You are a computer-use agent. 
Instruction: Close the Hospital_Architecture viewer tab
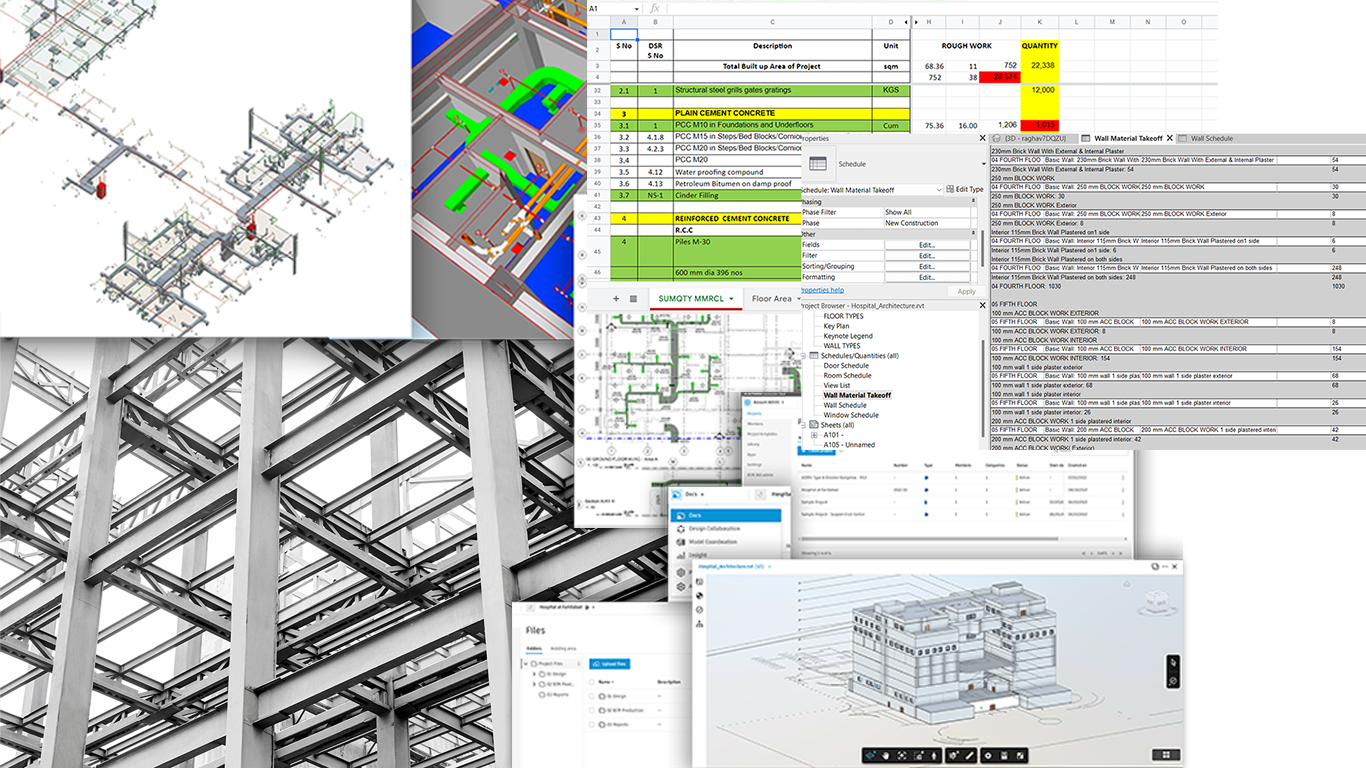point(769,567)
